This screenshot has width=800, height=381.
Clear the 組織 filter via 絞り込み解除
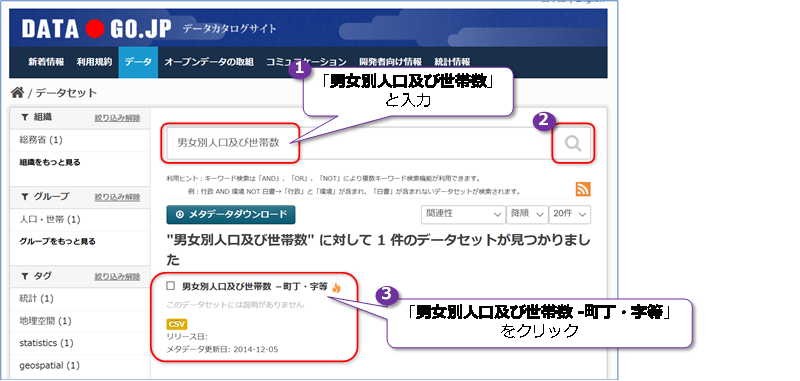[x=117, y=118]
